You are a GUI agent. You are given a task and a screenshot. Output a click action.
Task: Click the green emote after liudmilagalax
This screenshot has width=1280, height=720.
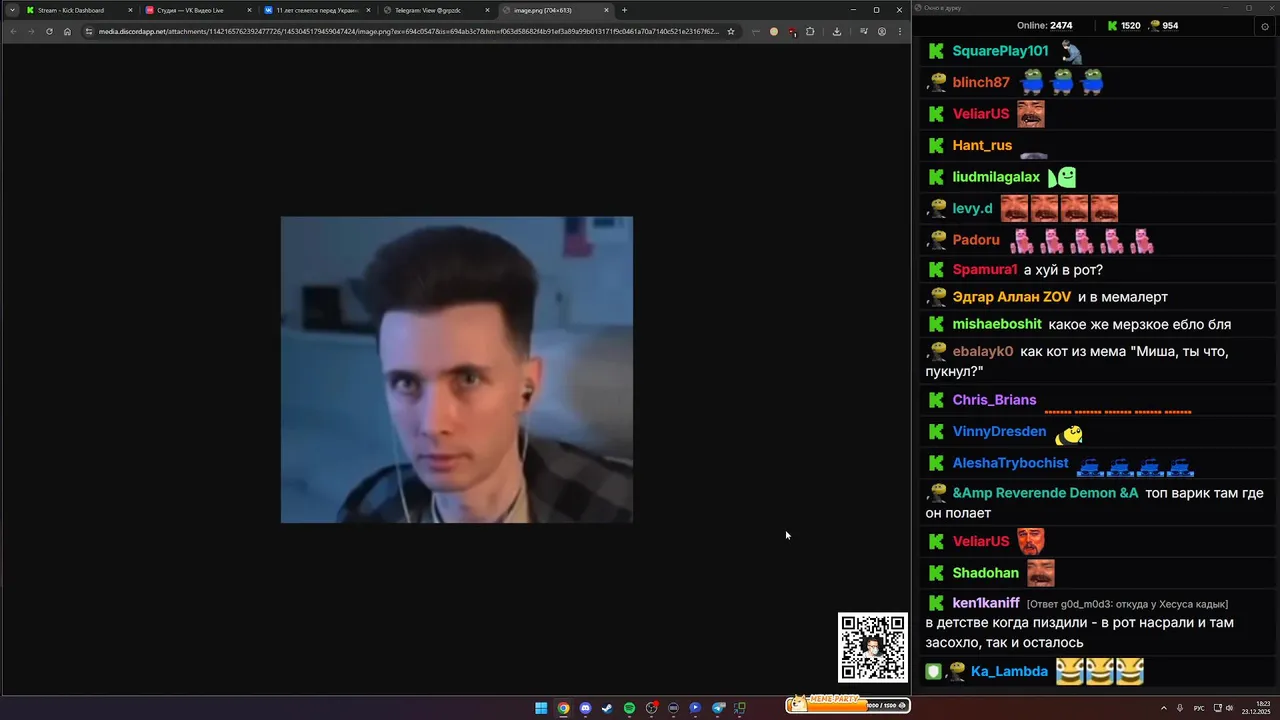tap(1062, 177)
